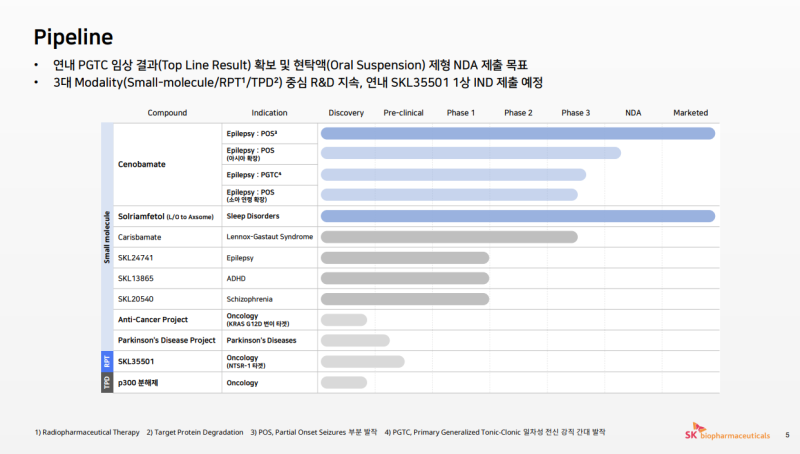Click the Small molecule vertical label
This screenshot has height=454, width=800.
pos(107,237)
